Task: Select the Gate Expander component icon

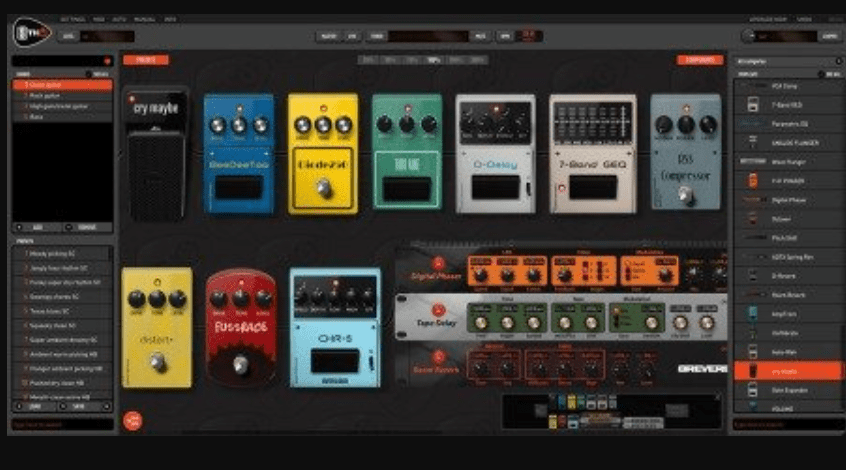Action: tap(753, 390)
